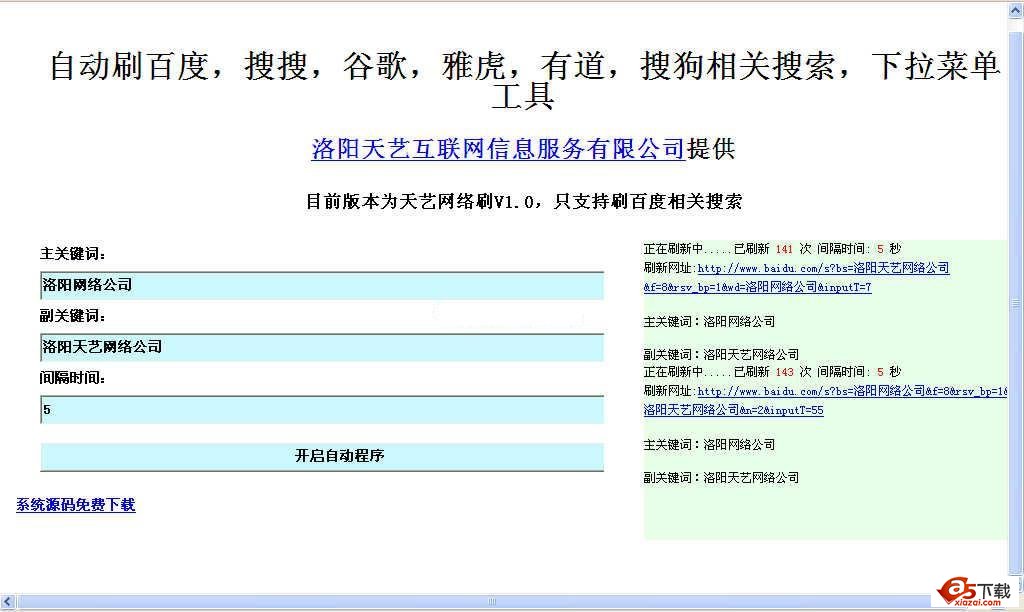
Task: Click the horizontal scrollbar left arrow
Action: click(x=8, y=602)
